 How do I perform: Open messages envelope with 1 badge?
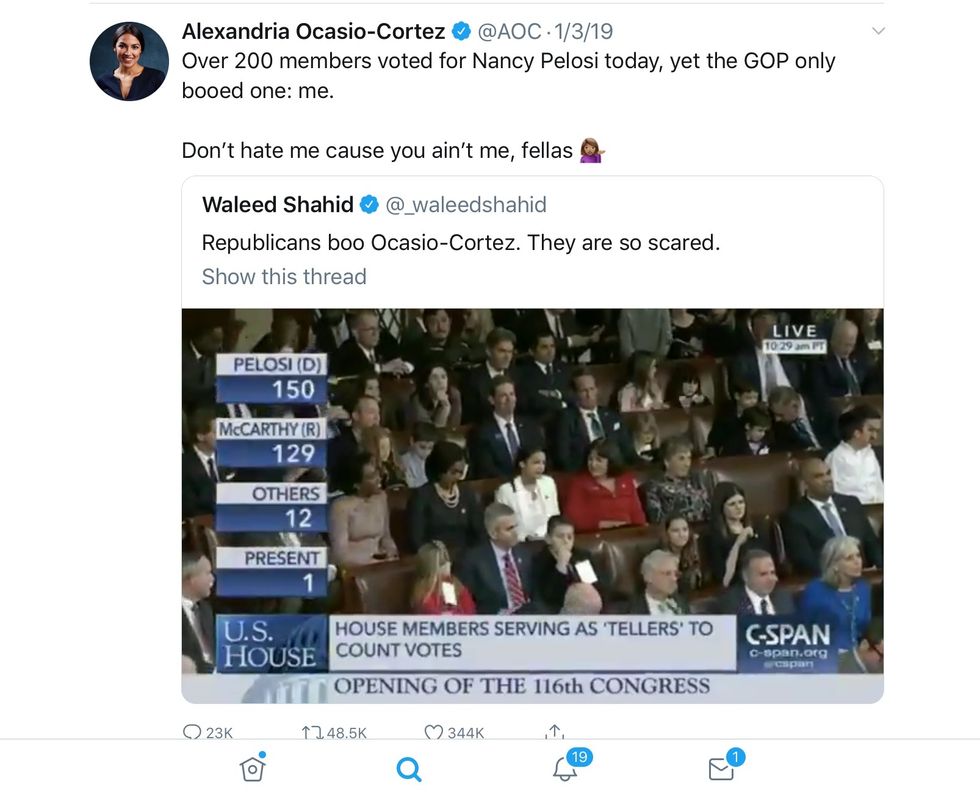click(x=721, y=768)
